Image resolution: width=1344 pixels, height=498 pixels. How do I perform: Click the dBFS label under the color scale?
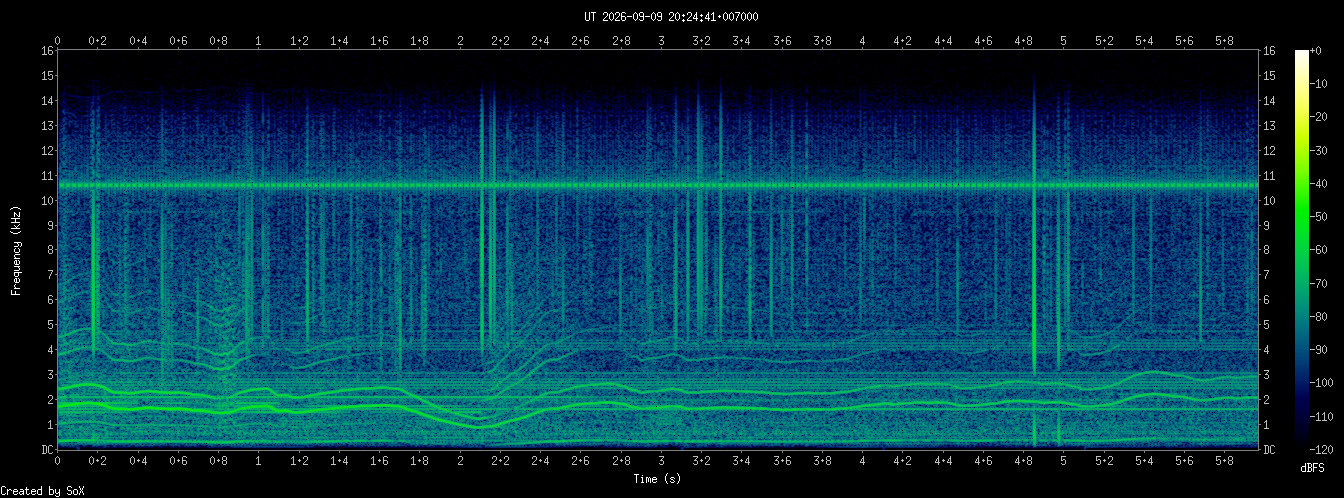pyautogui.click(x=1312, y=467)
